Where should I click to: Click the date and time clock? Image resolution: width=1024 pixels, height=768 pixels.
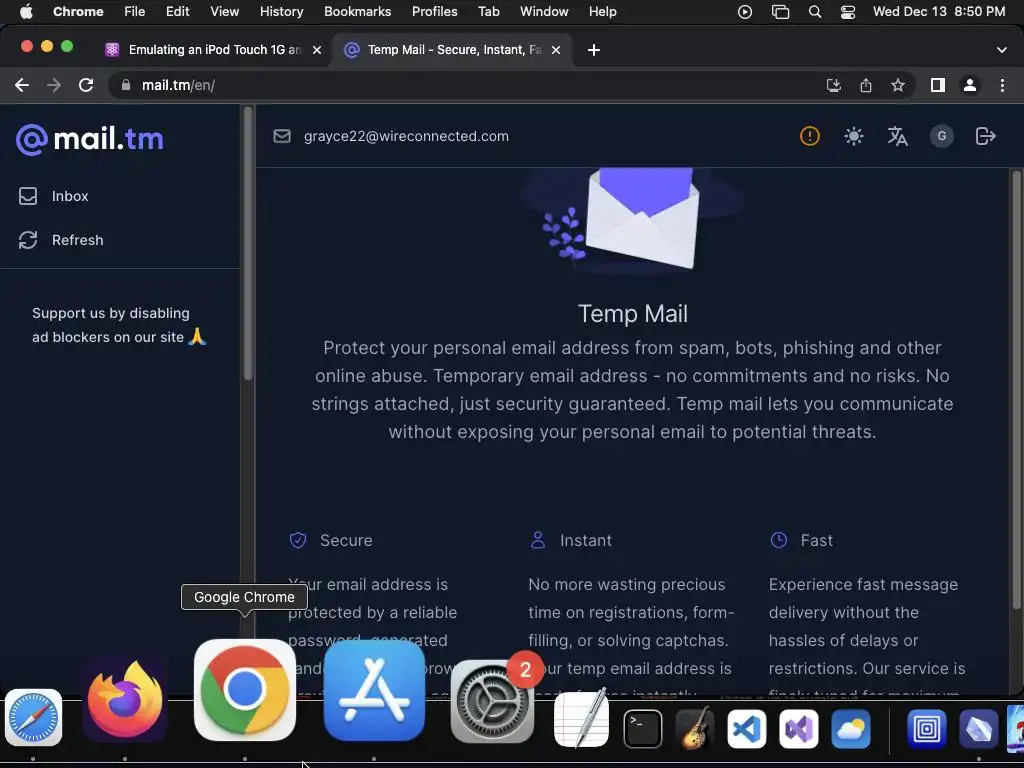point(939,11)
